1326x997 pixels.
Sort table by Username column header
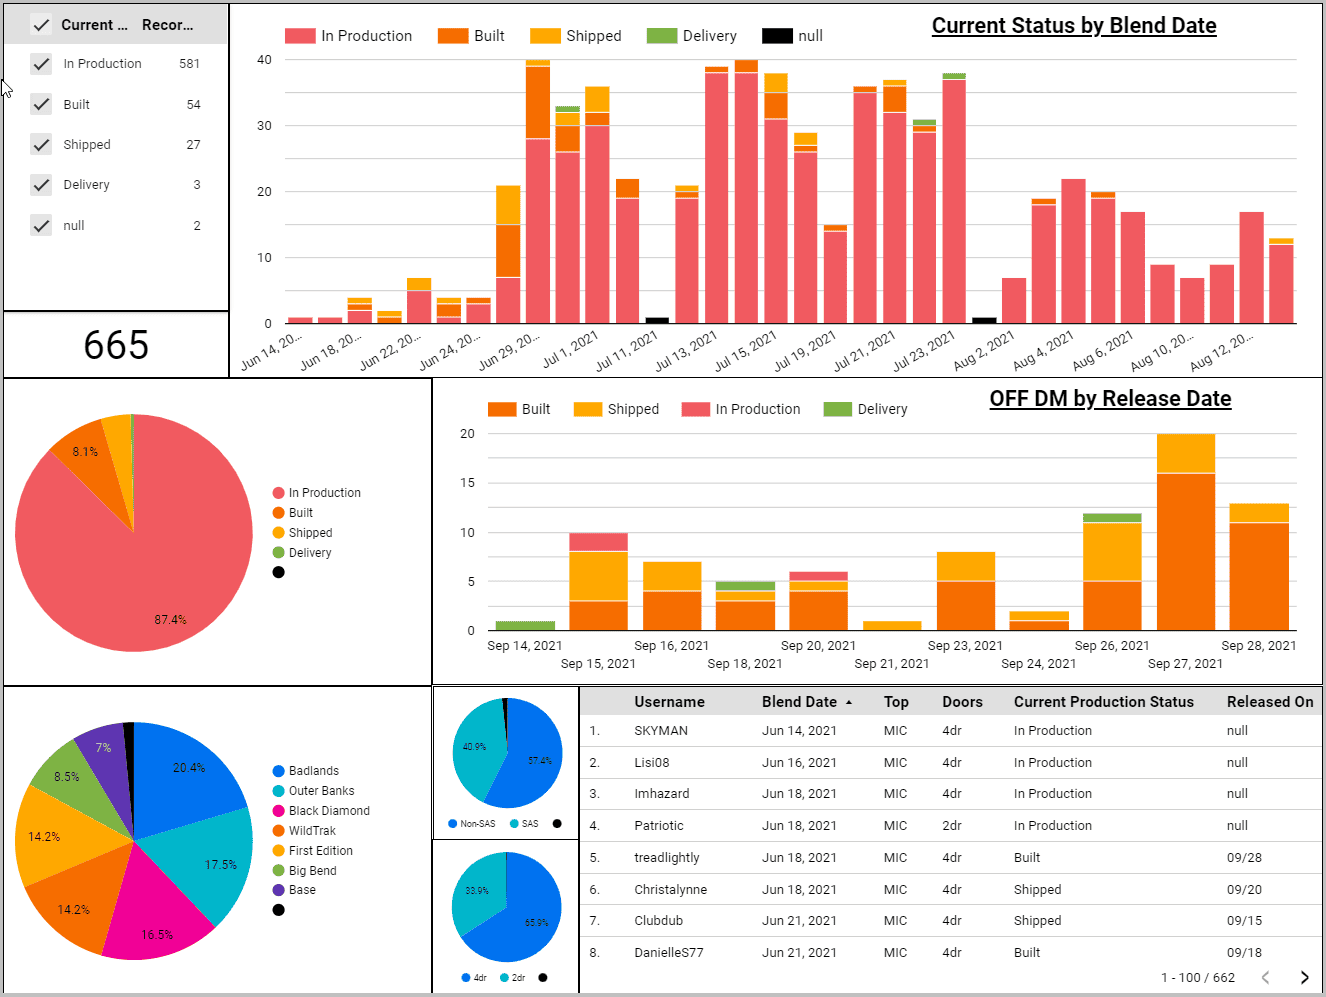[x=669, y=702]
